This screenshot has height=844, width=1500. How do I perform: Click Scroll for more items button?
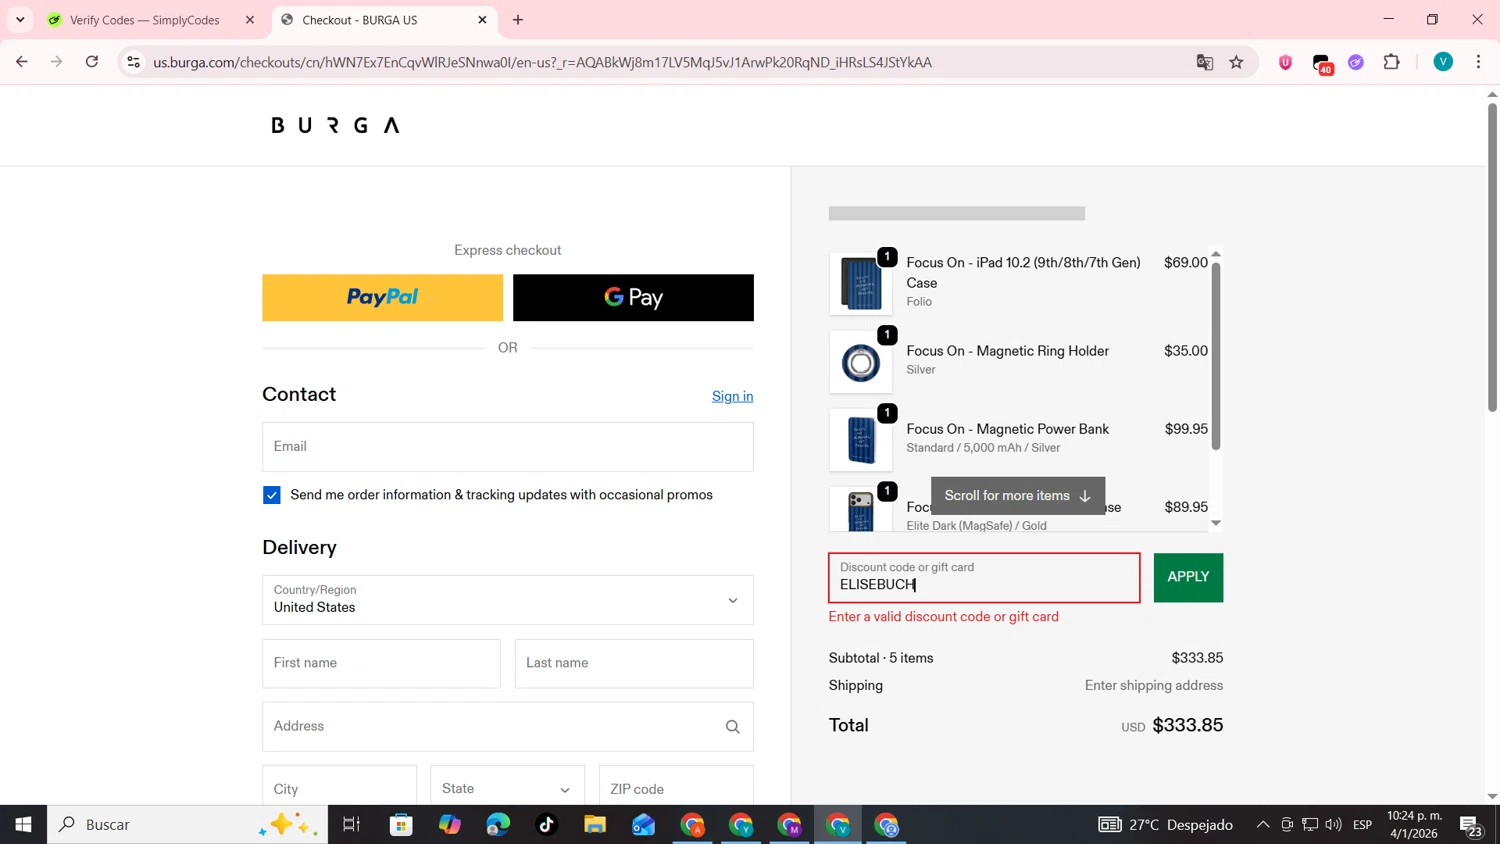(1018, 496)
